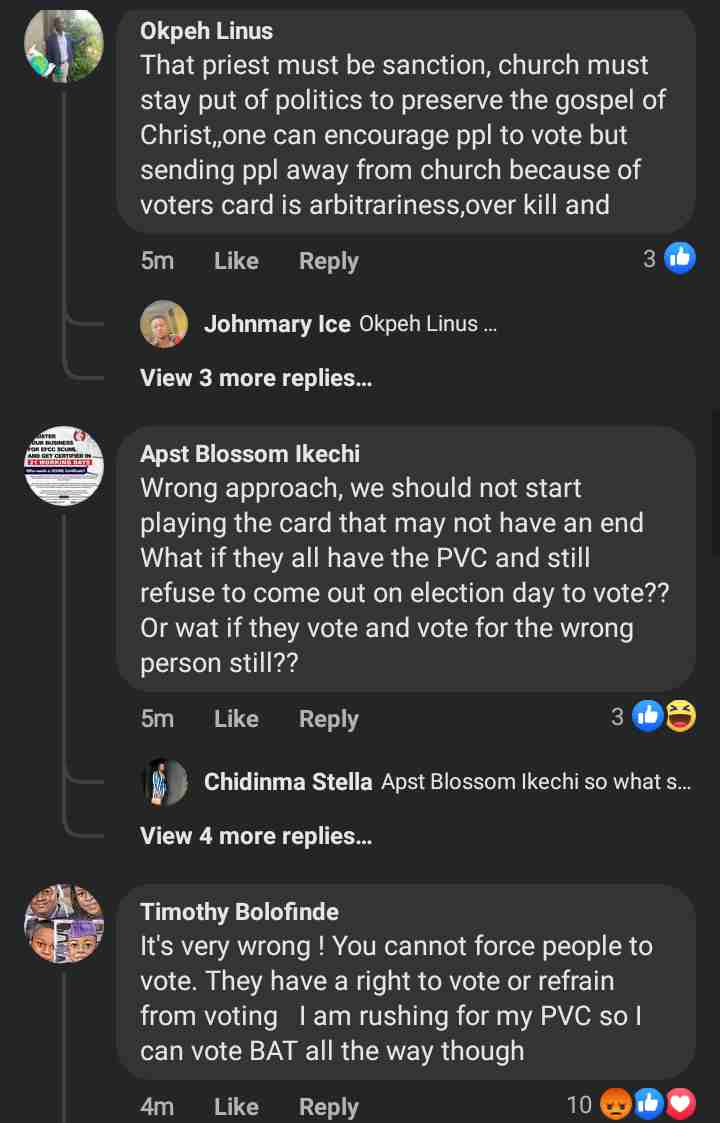Expand 'View 3 more replies…'
Screen dimensions: 720x1123
256,378
